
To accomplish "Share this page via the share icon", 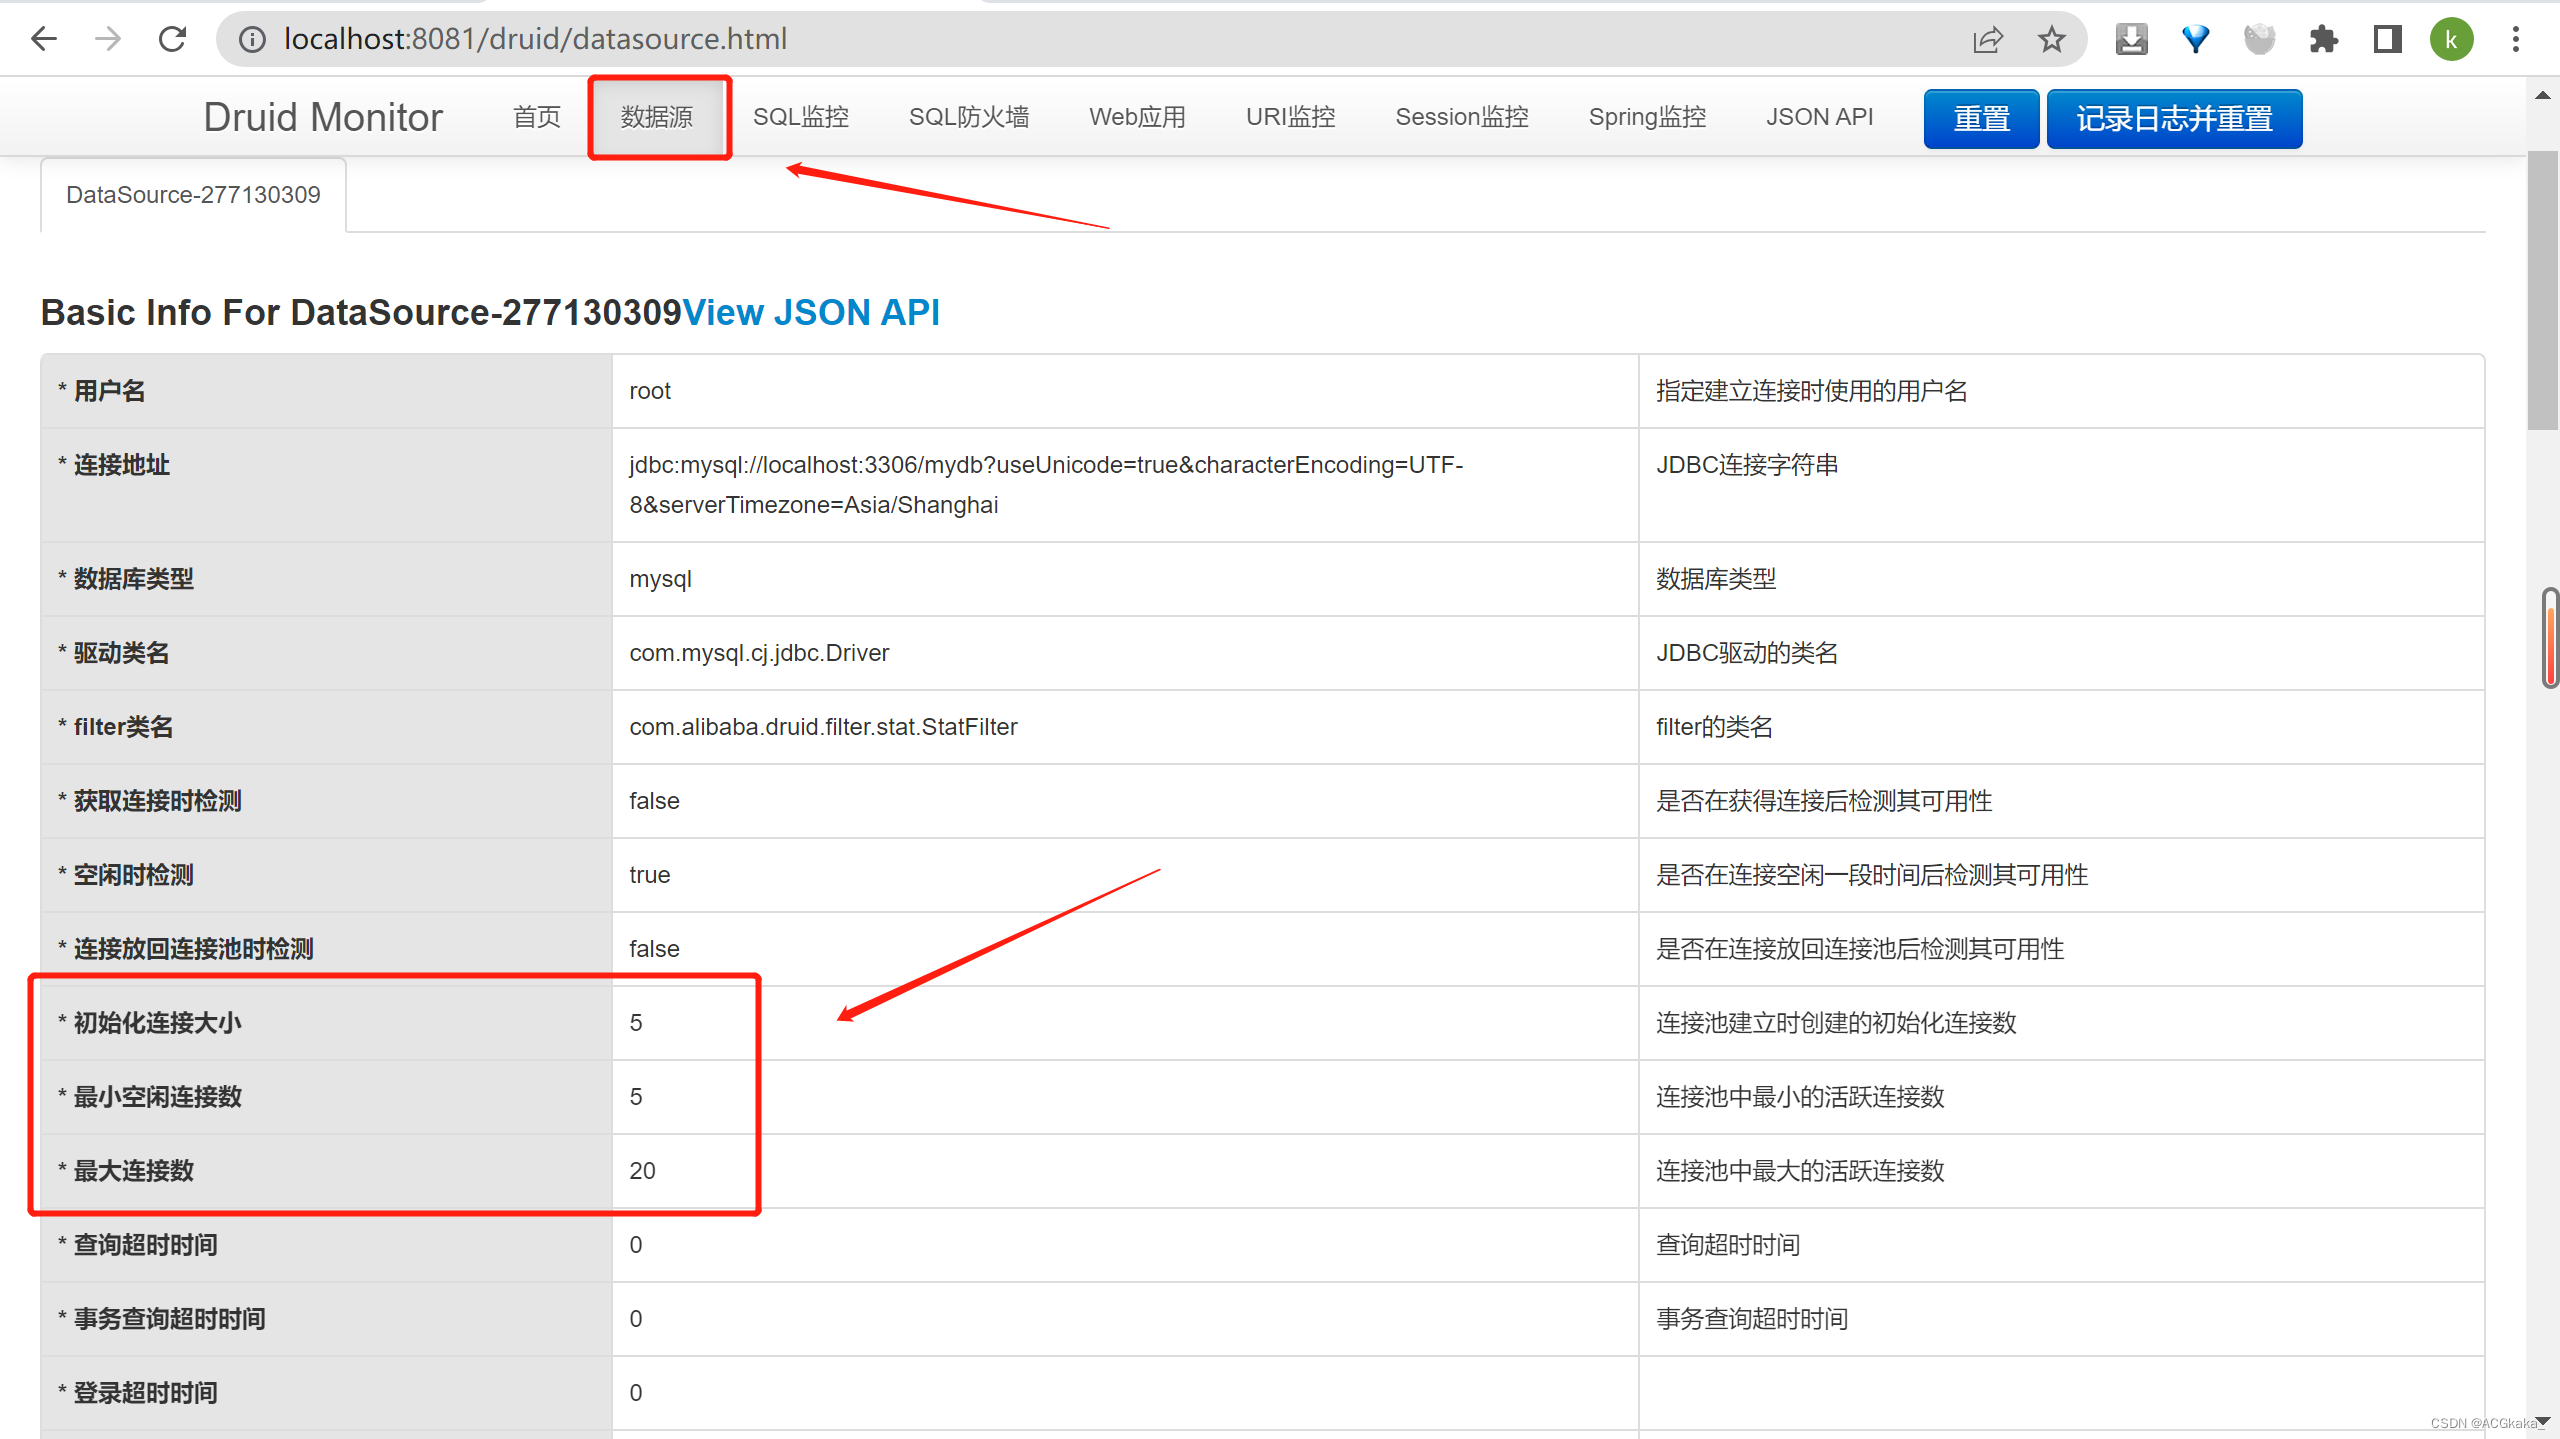I will (1988, 39).
